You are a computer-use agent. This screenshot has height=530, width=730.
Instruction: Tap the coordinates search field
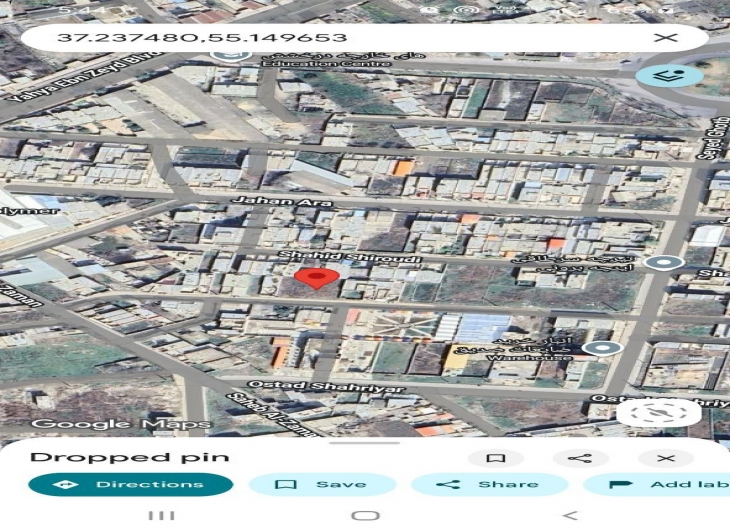(x=340, y=38)
